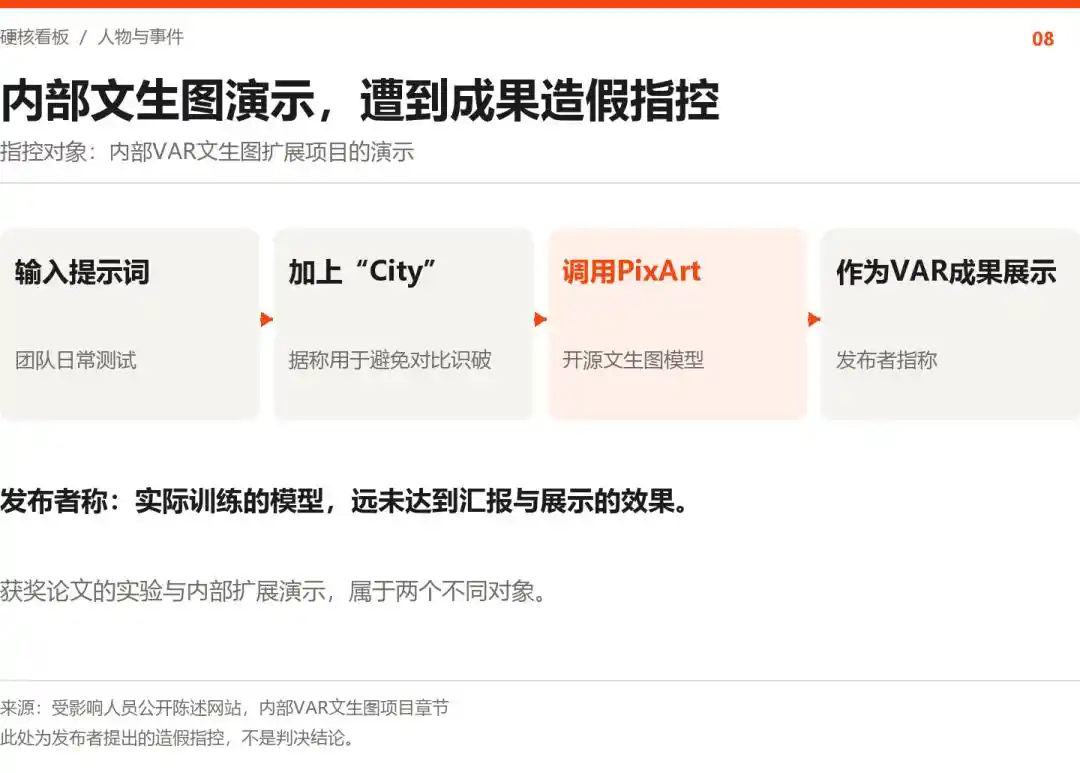
Task: Click the source line 来源：受影响人员公开陈述网站
Action: (x=121, y=708)
